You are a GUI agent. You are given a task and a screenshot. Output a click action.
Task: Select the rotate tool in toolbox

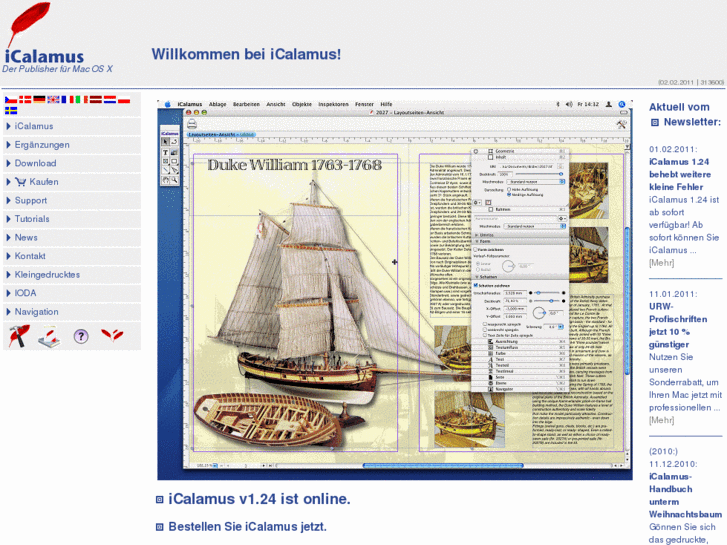174,141
